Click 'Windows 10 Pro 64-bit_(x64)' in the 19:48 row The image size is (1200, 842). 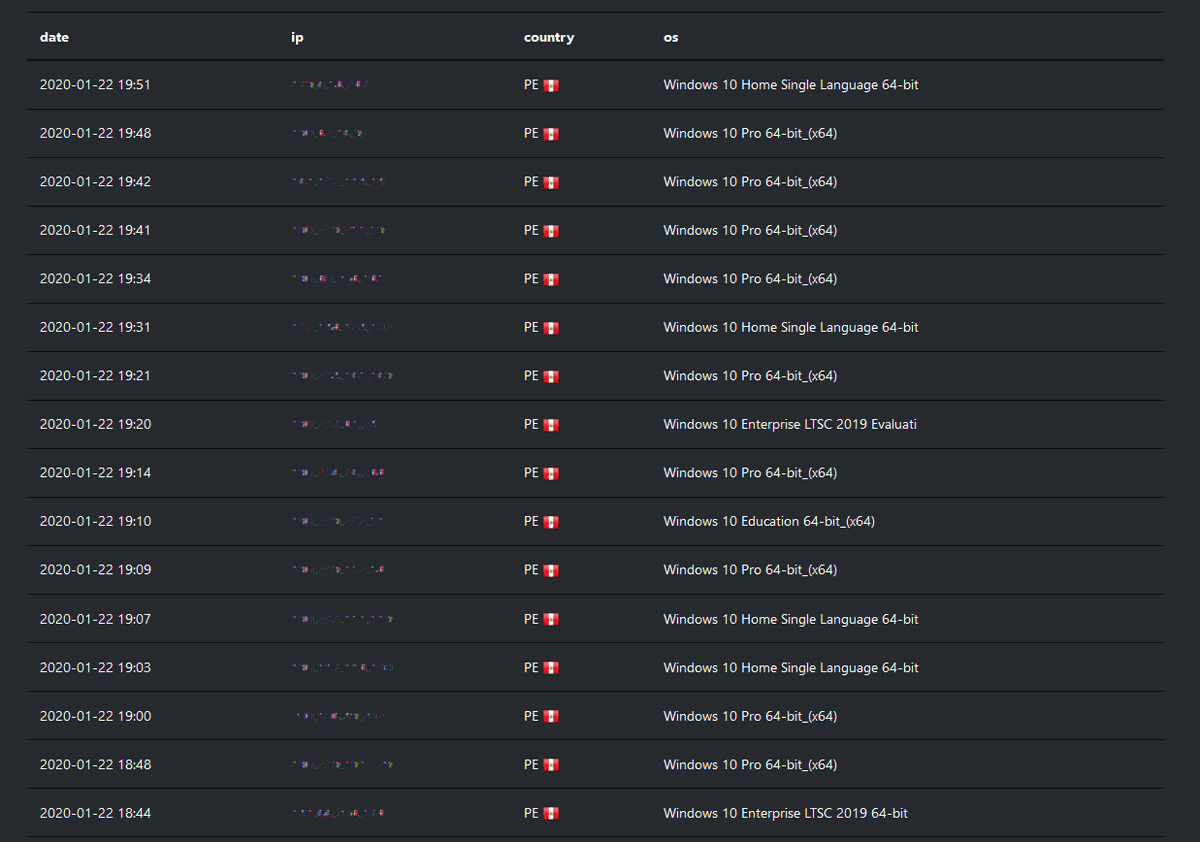(x=750, y=133)
